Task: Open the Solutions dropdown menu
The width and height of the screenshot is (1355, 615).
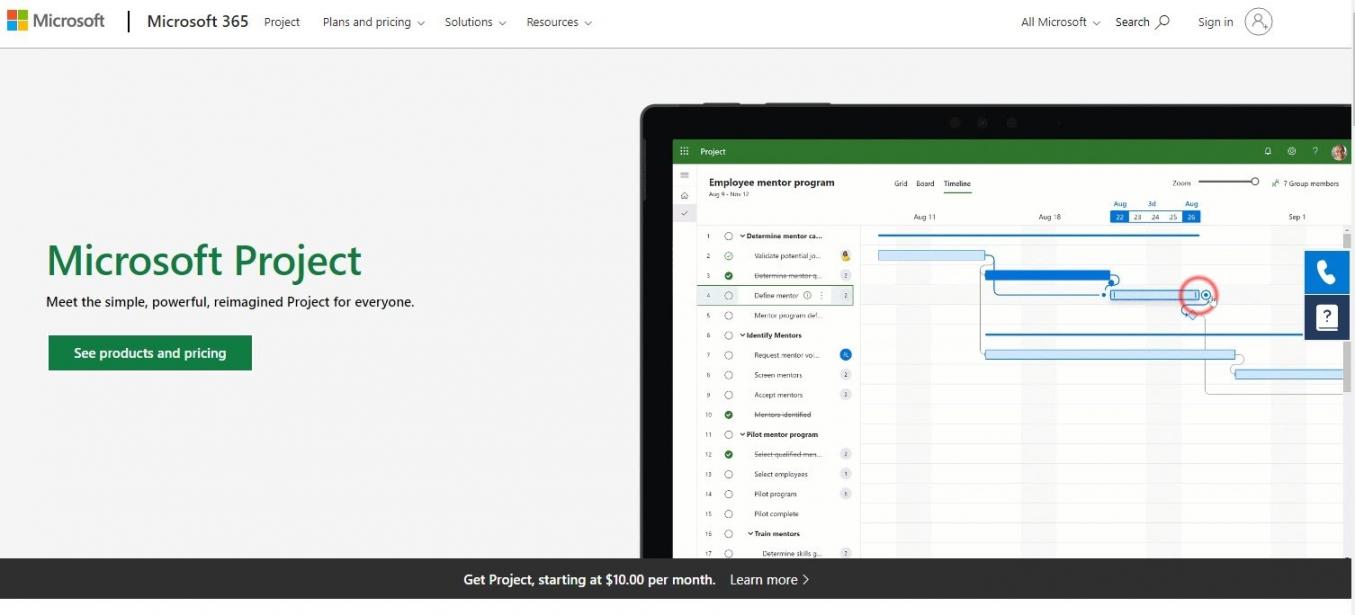Action: pos(475,22)
